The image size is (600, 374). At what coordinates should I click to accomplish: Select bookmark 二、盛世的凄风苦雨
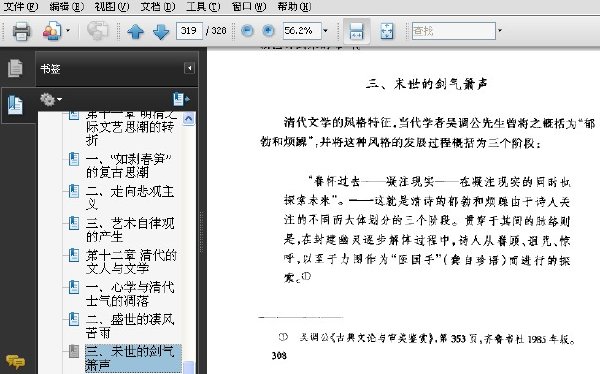(x=130, y=326)
